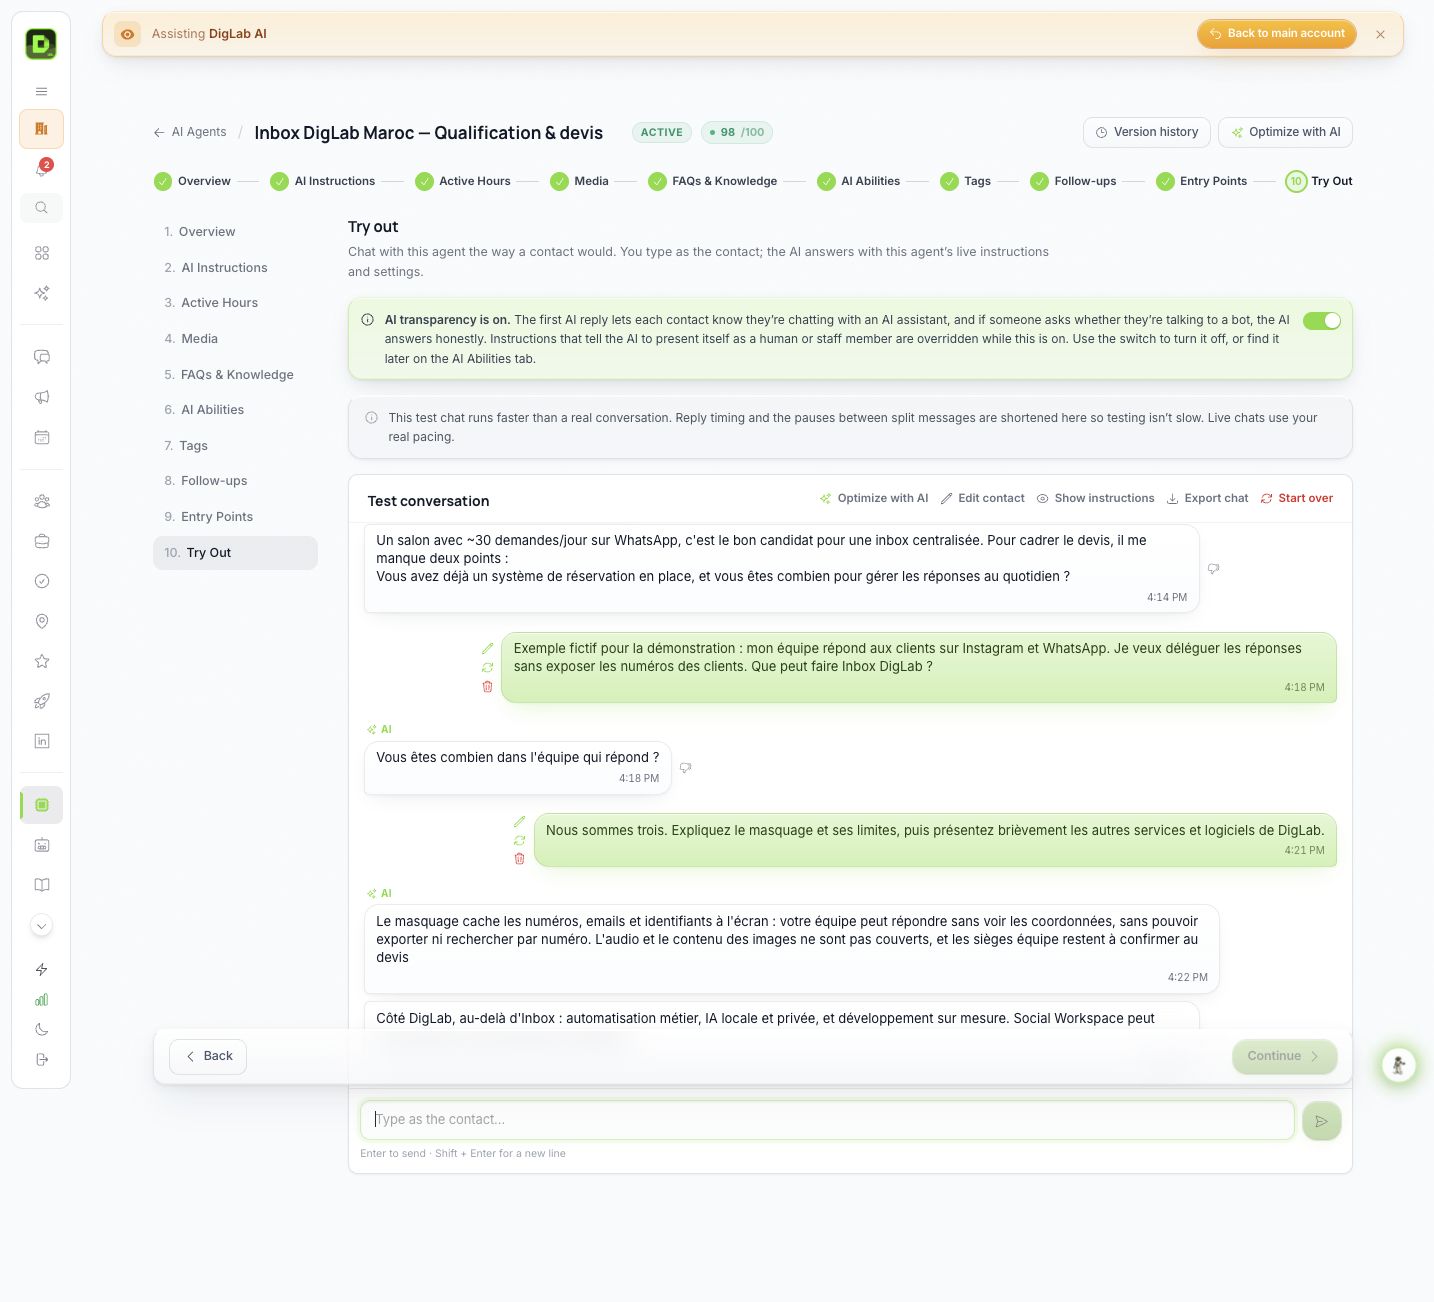Image resolution: width=1434 pixels, height=1302 pixels.
Task: Select '3. Active Hours' in left list
Action: pyautogui.click(x=235, y=303)
